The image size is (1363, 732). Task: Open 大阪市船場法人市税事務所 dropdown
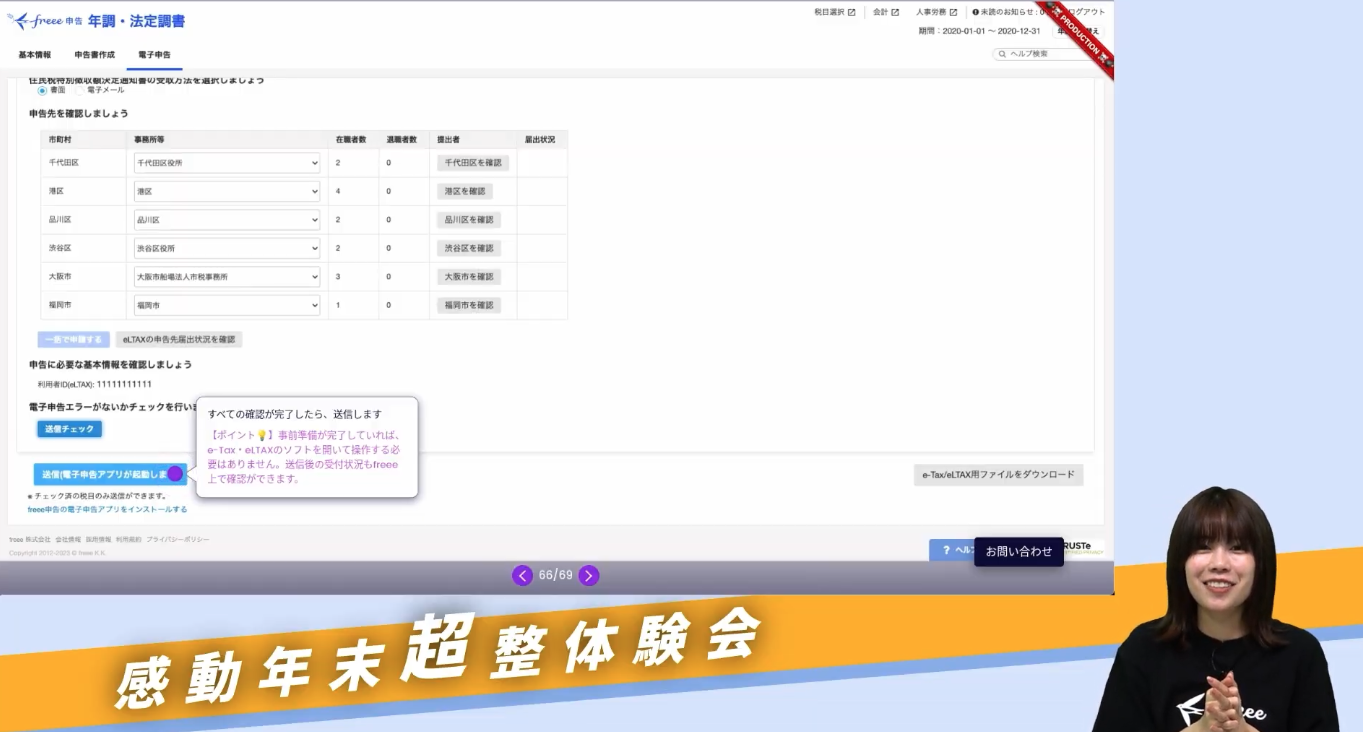pyautogui.click(x=227, y=276)
